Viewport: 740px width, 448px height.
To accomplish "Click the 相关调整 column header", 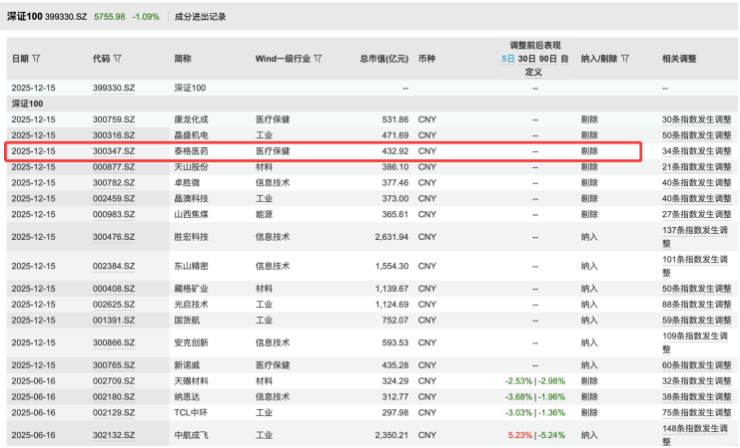I will tap(679, 59).
